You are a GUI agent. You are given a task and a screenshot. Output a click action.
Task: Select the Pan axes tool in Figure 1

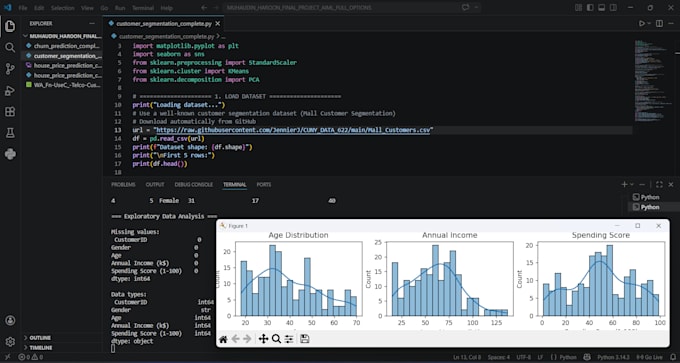pyautogui.click(x=263, y=339)
